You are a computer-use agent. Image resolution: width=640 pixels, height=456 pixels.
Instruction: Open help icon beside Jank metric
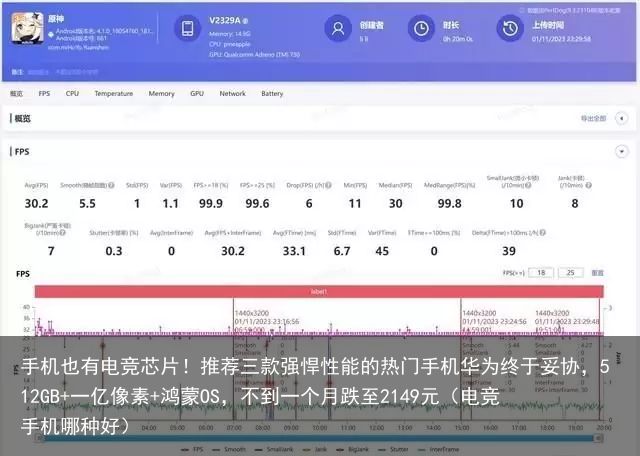(588, 185)
